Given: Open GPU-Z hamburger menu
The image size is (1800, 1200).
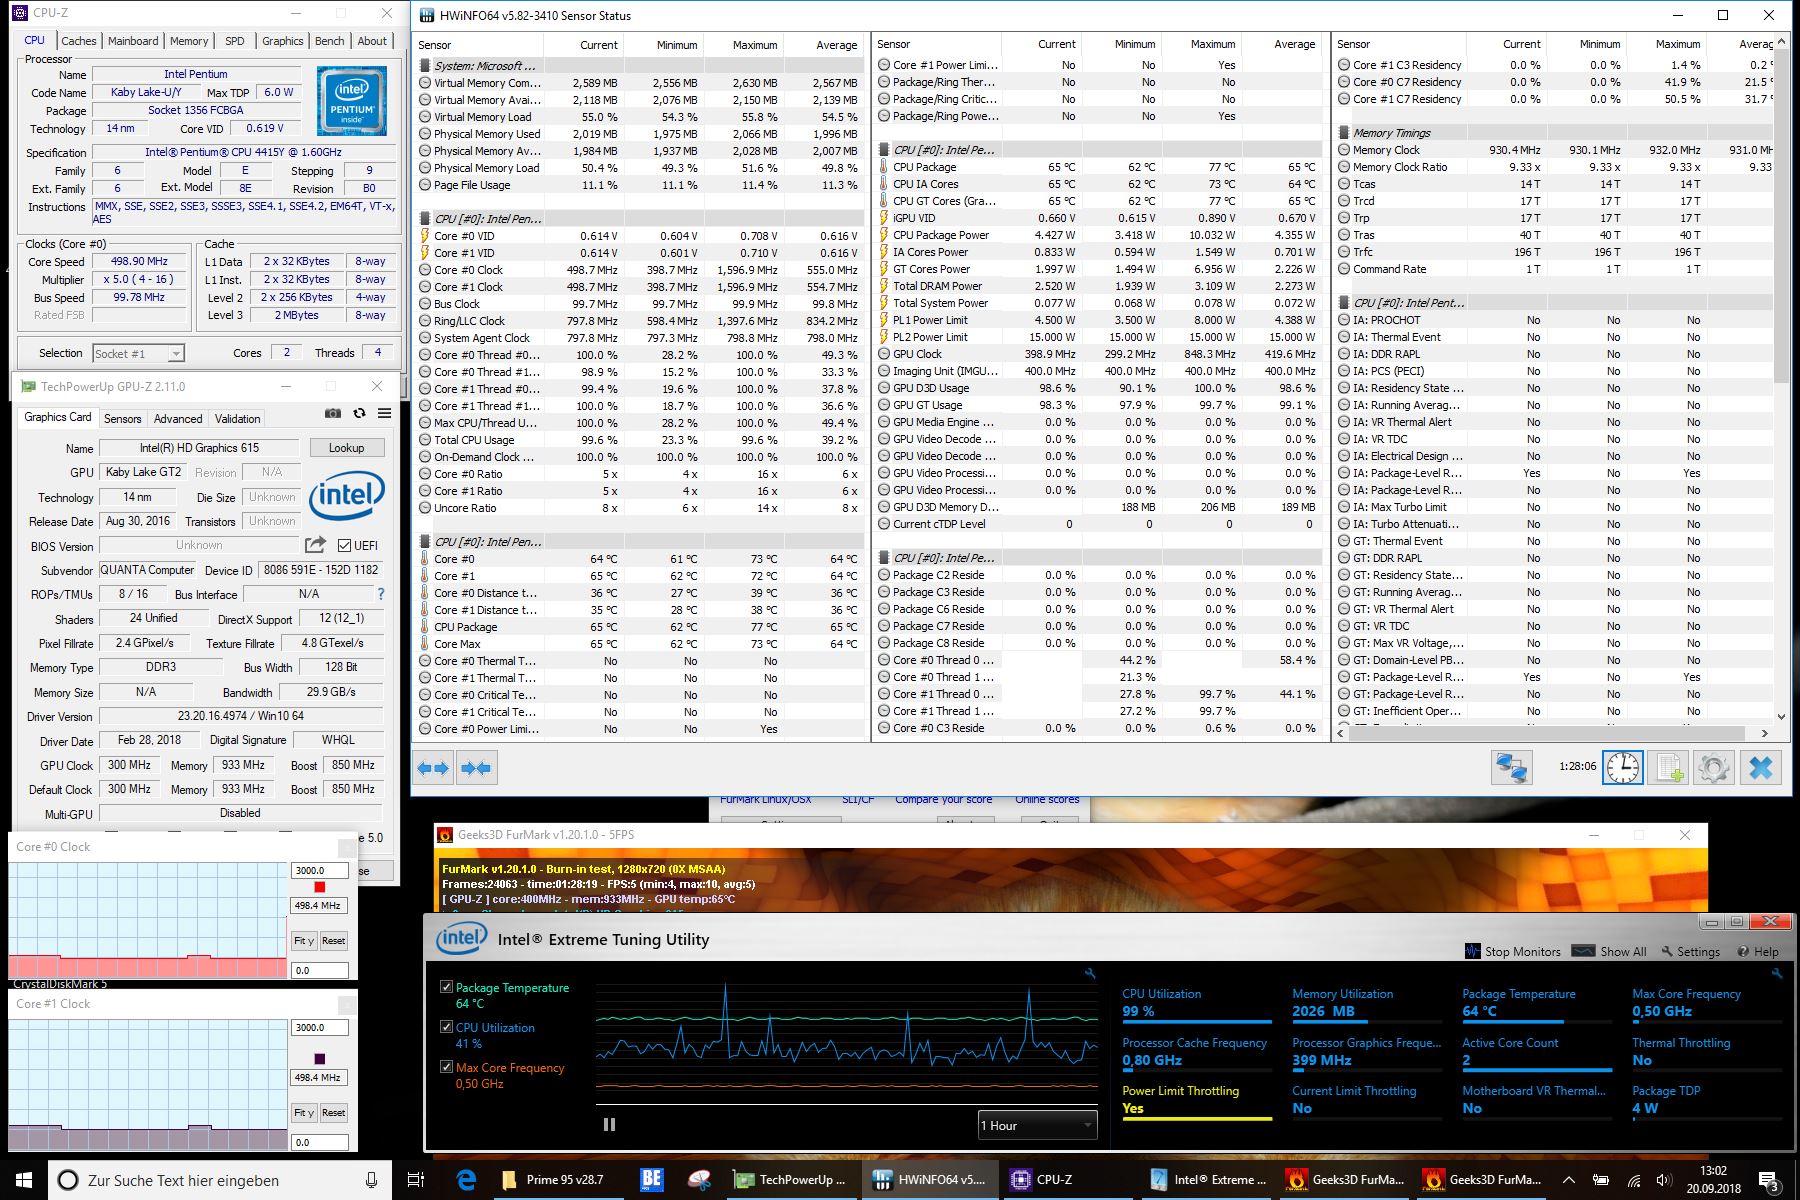Looking at the screenshot, I should [384, 414].
